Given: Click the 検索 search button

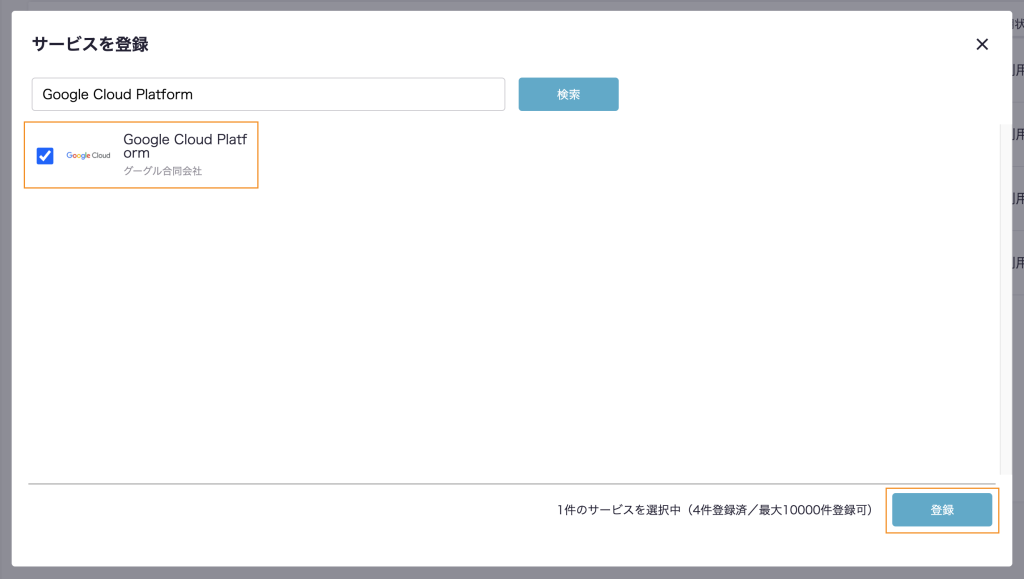Looking at the screenshot, I should (x=568, y=94).
